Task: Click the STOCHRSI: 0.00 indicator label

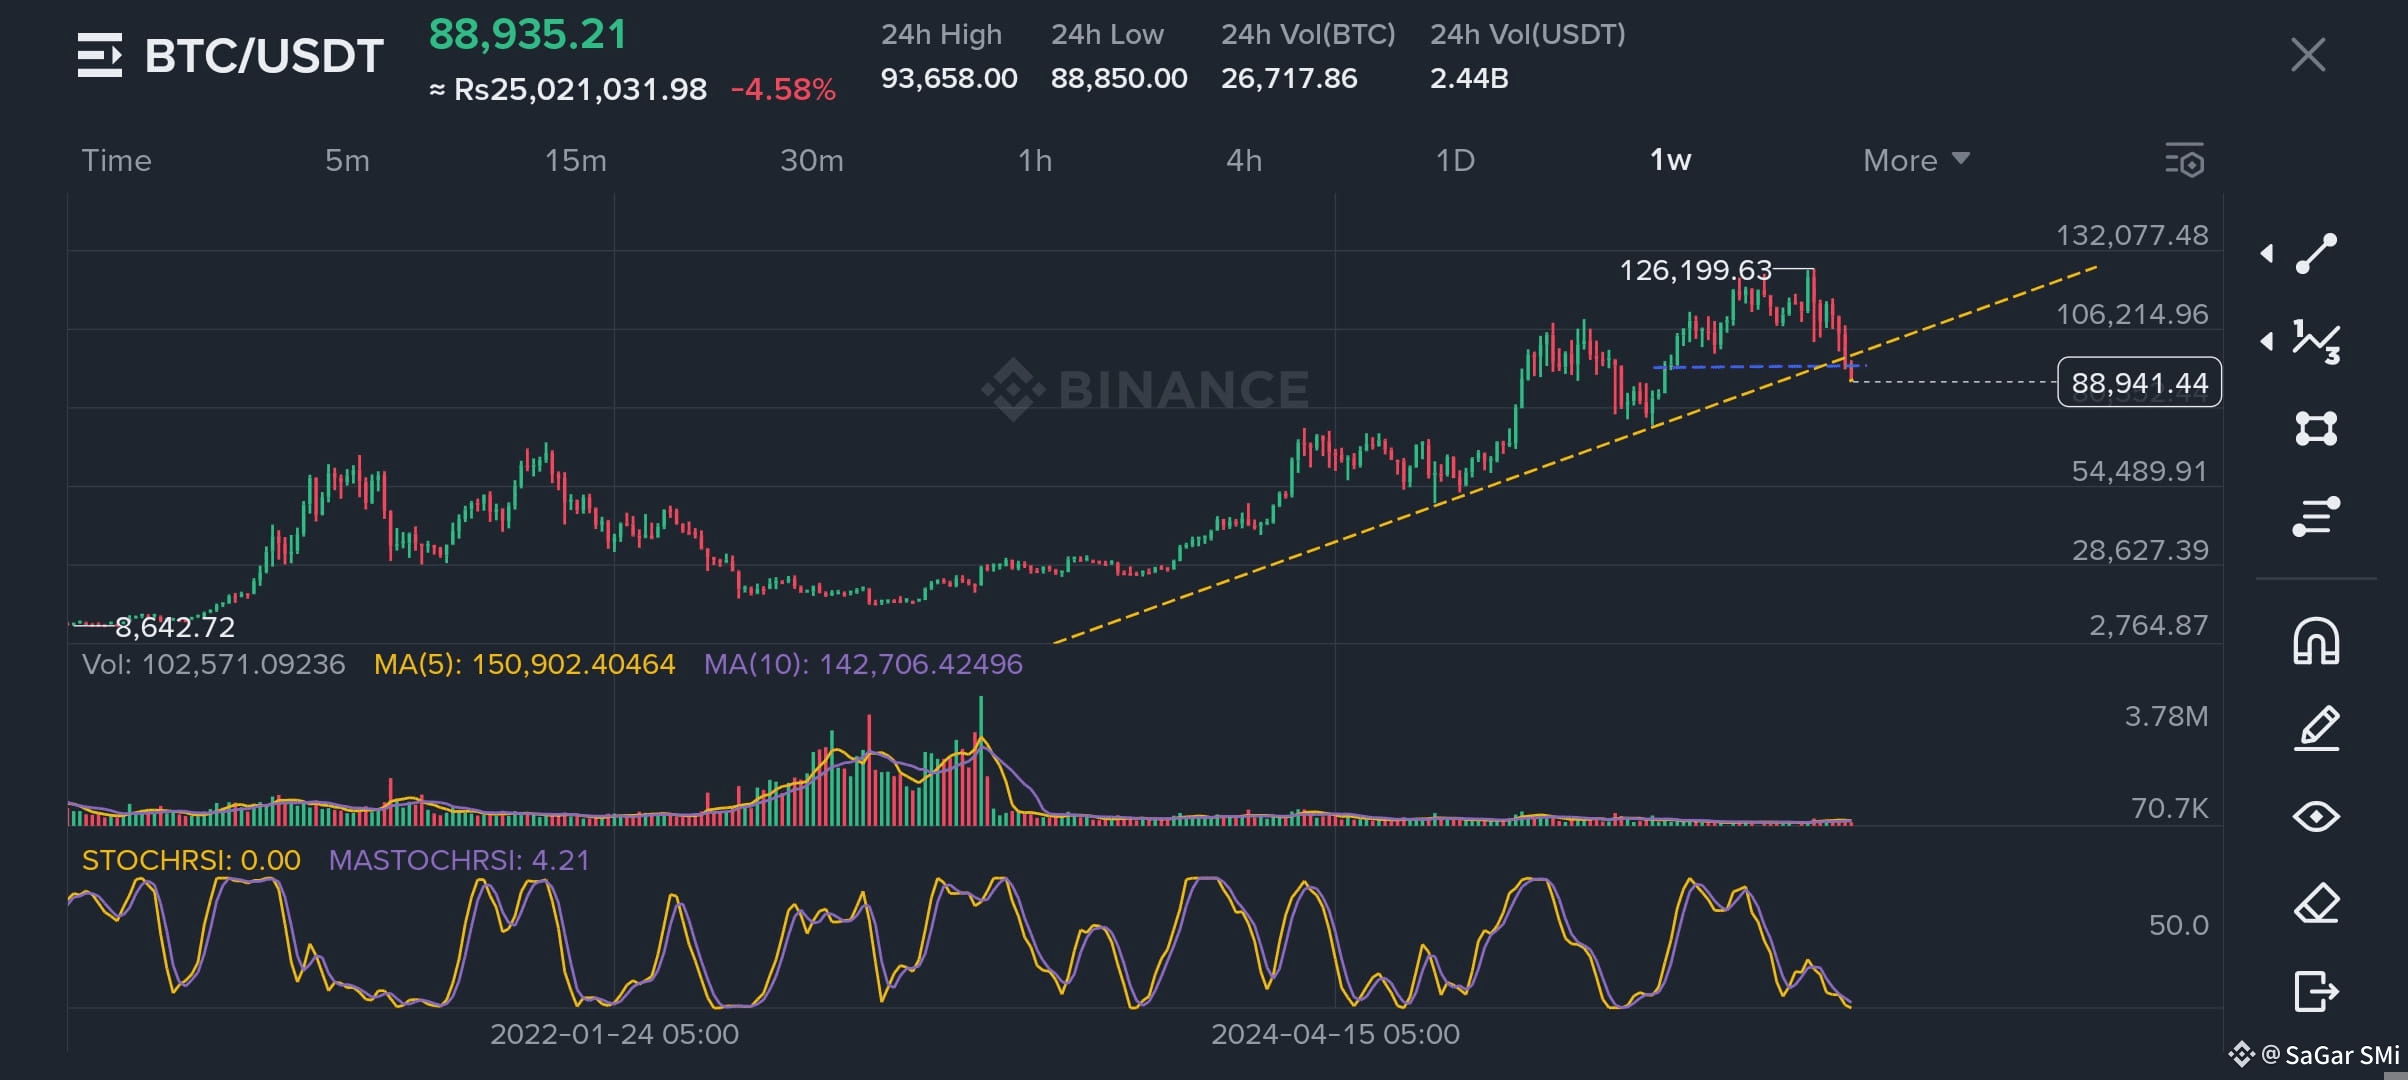Action: (191, 860)
